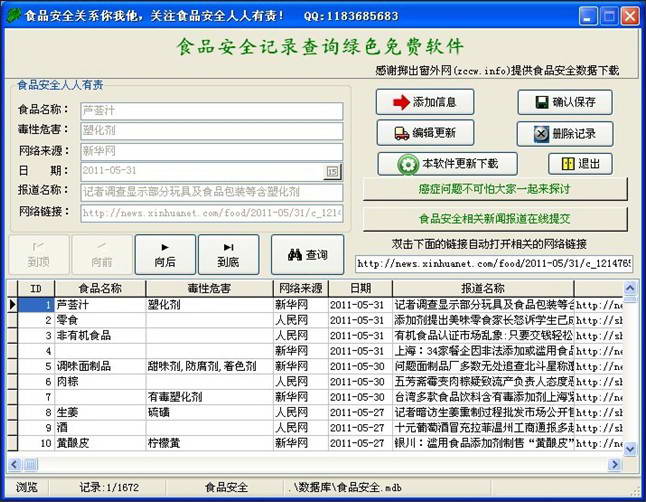Click vertical scrollbar up arrow
This screenshot has width=646, height=502.
click(x=630, y=288)
